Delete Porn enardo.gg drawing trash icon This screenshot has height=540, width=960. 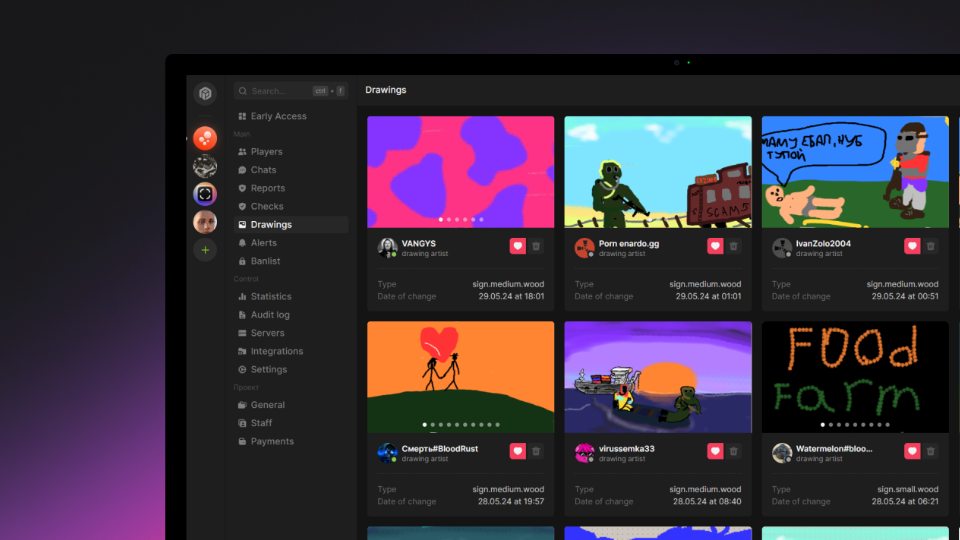[x=733, y=246]
